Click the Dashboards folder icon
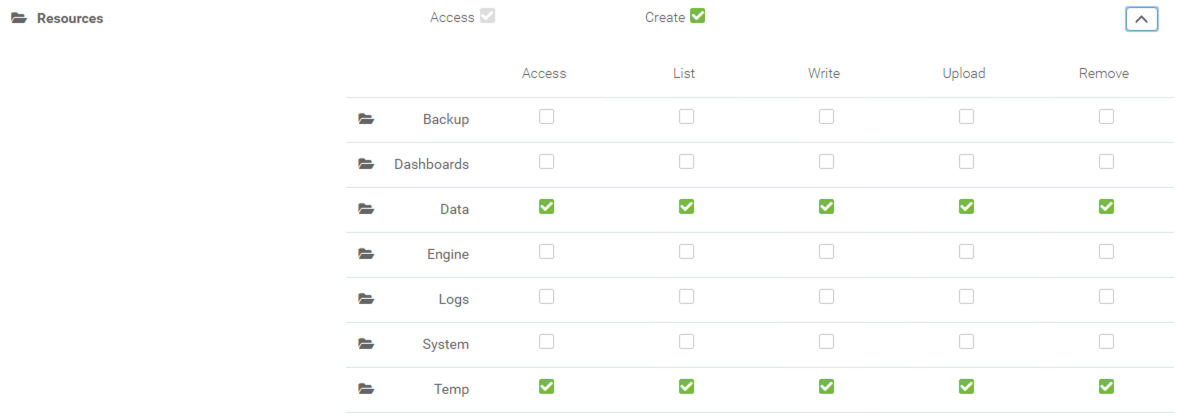The height and width of the screenshot is (416, 1177). point(366,164)
